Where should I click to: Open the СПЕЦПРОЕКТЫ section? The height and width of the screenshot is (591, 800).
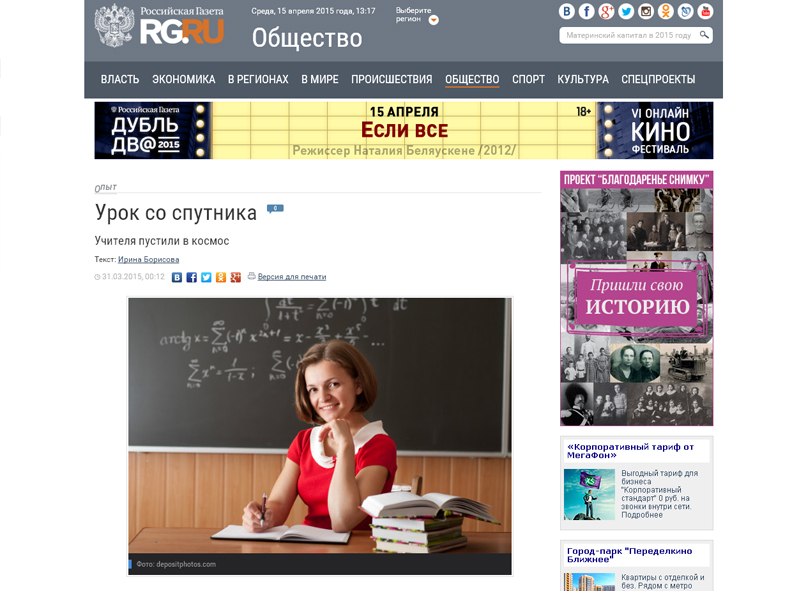click(658, 80)
